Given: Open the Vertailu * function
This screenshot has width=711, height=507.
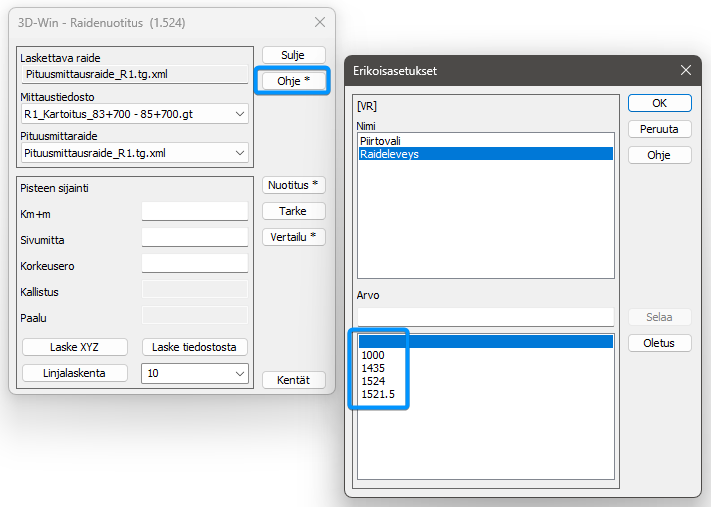Looking at the screenshot, I should pyautogui.click(x=293, y=237).
